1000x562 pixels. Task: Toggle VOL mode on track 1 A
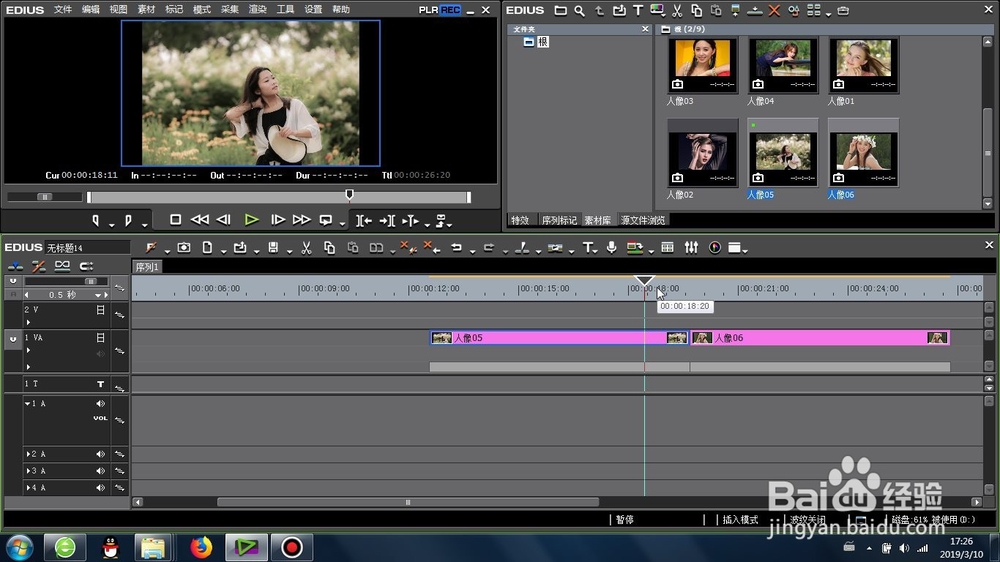(100, 418)
